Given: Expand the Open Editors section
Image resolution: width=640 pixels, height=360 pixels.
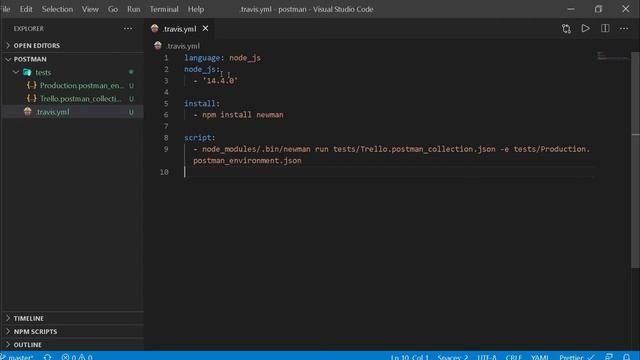Looking at the screenshot, I should 73,45.
